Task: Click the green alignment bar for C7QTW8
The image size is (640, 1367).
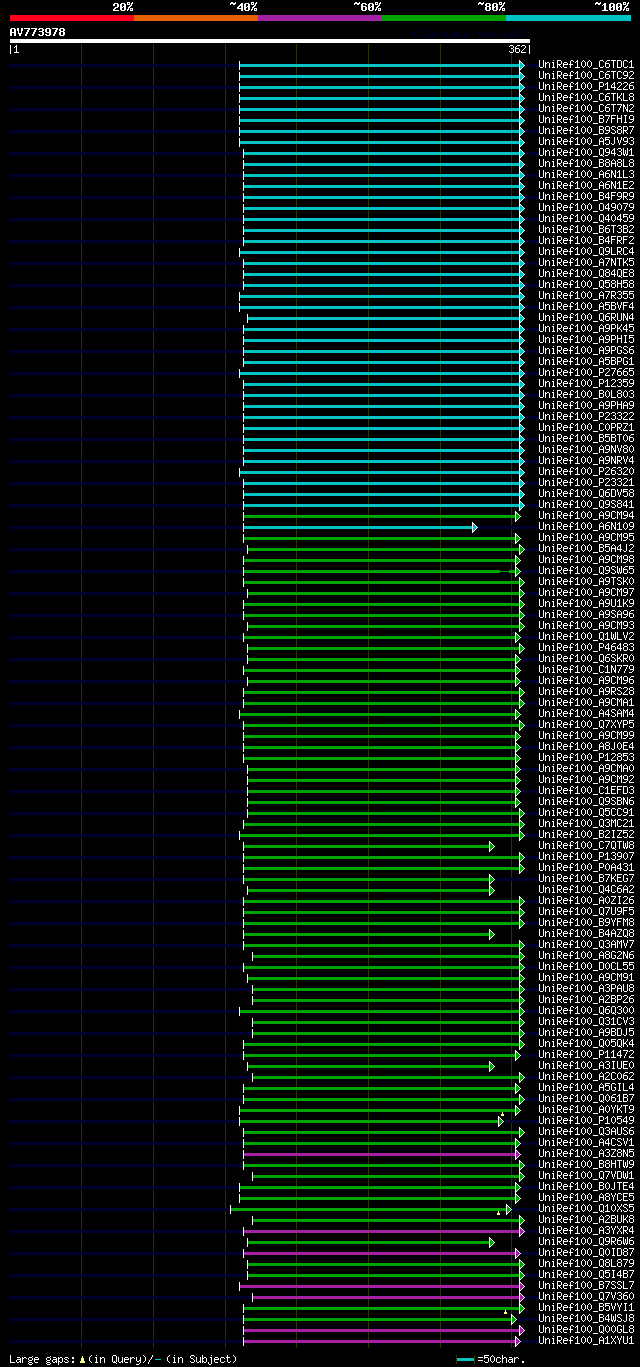Action: coord(368,846)
